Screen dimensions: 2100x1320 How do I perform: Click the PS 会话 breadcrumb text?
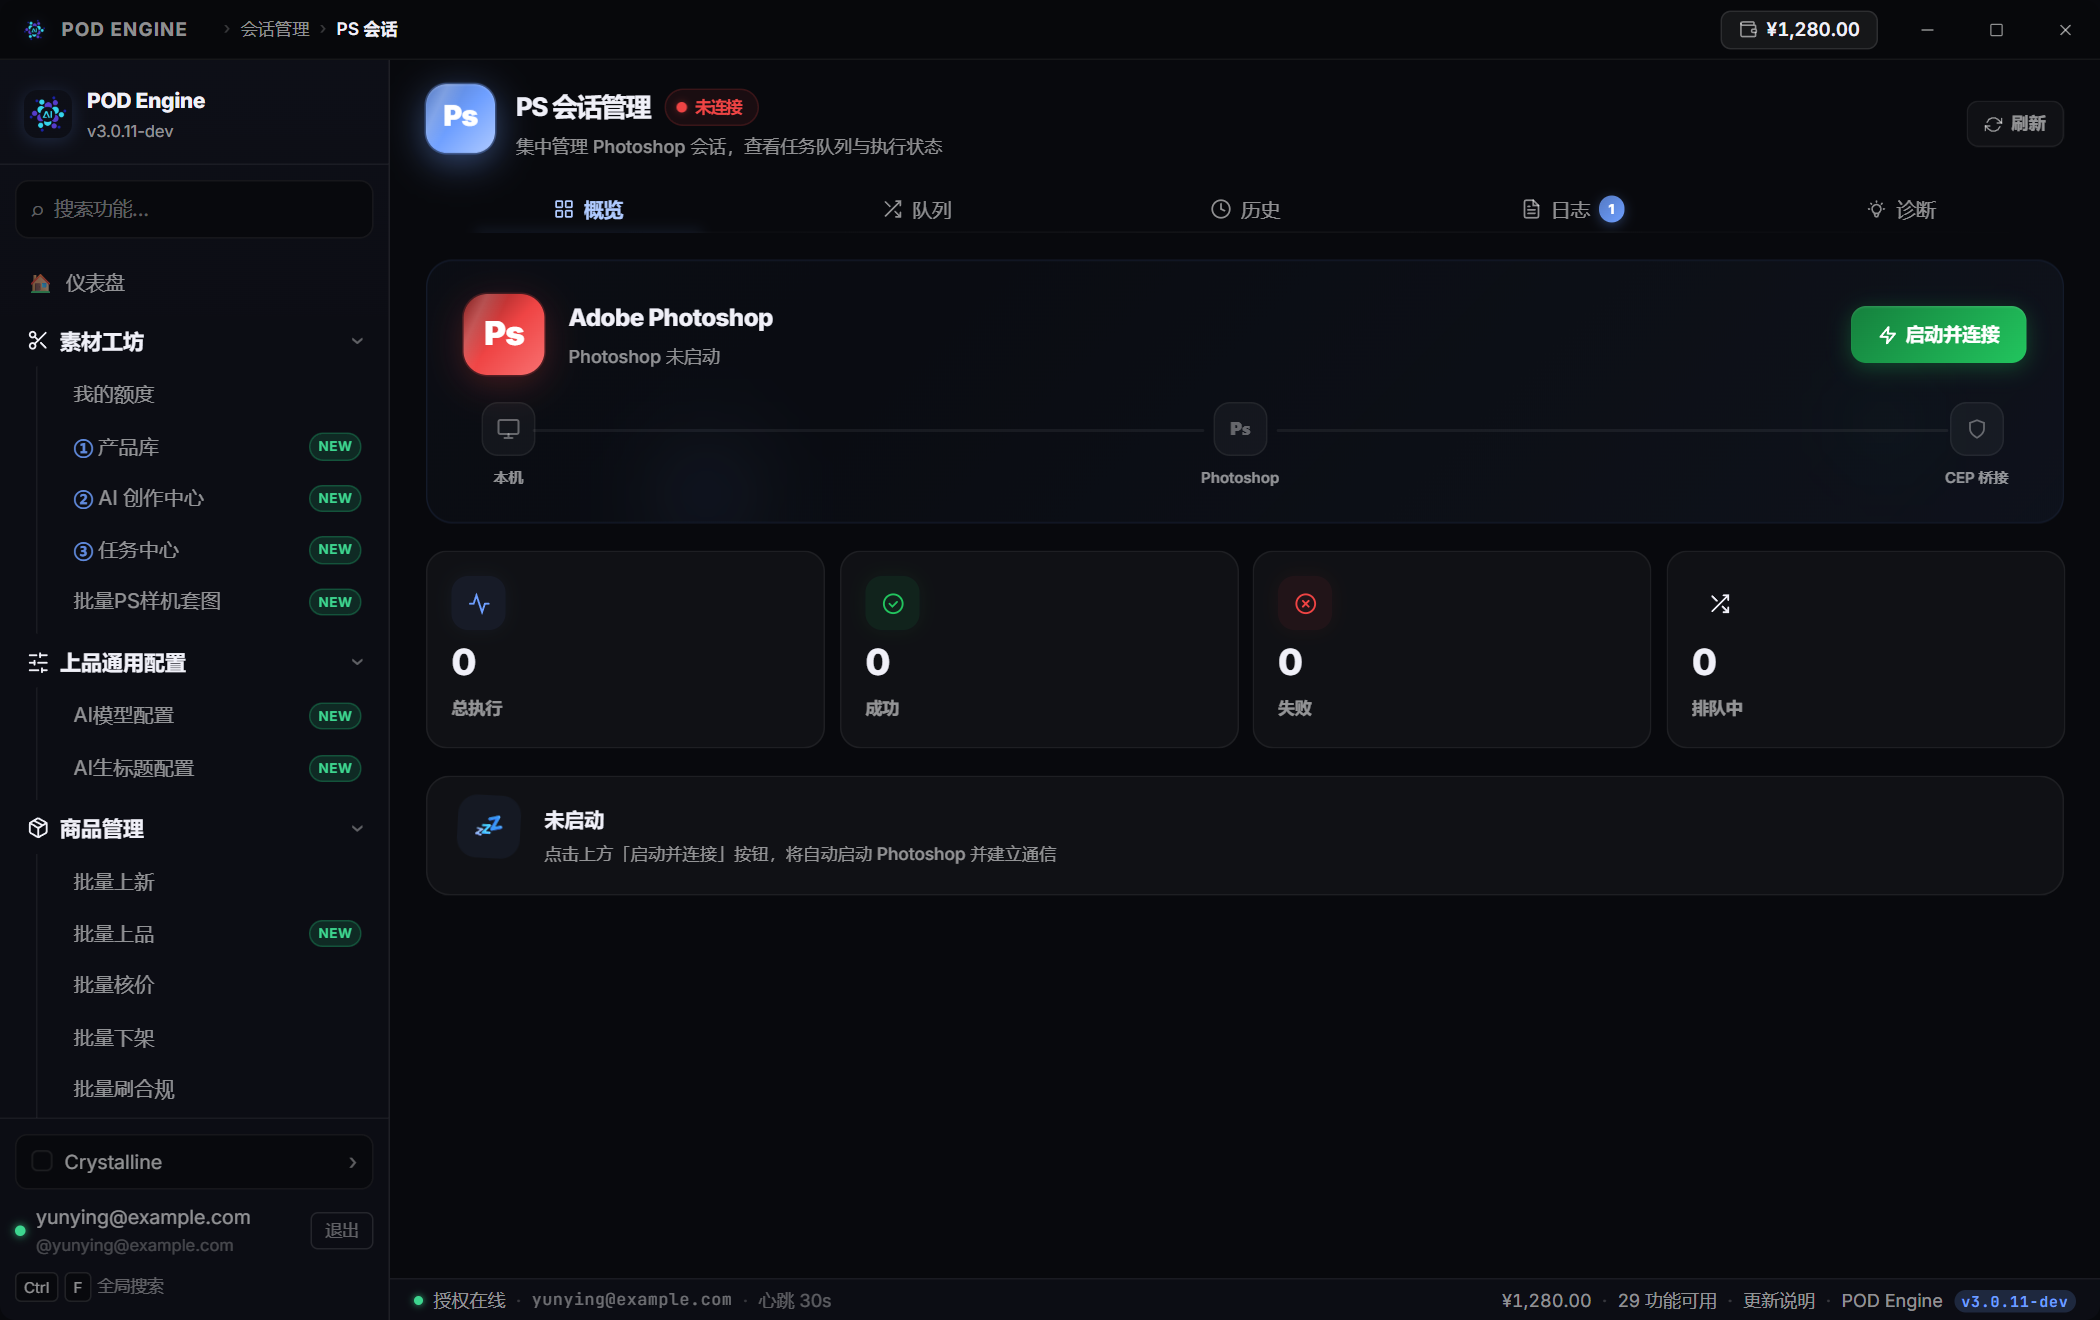366,29
